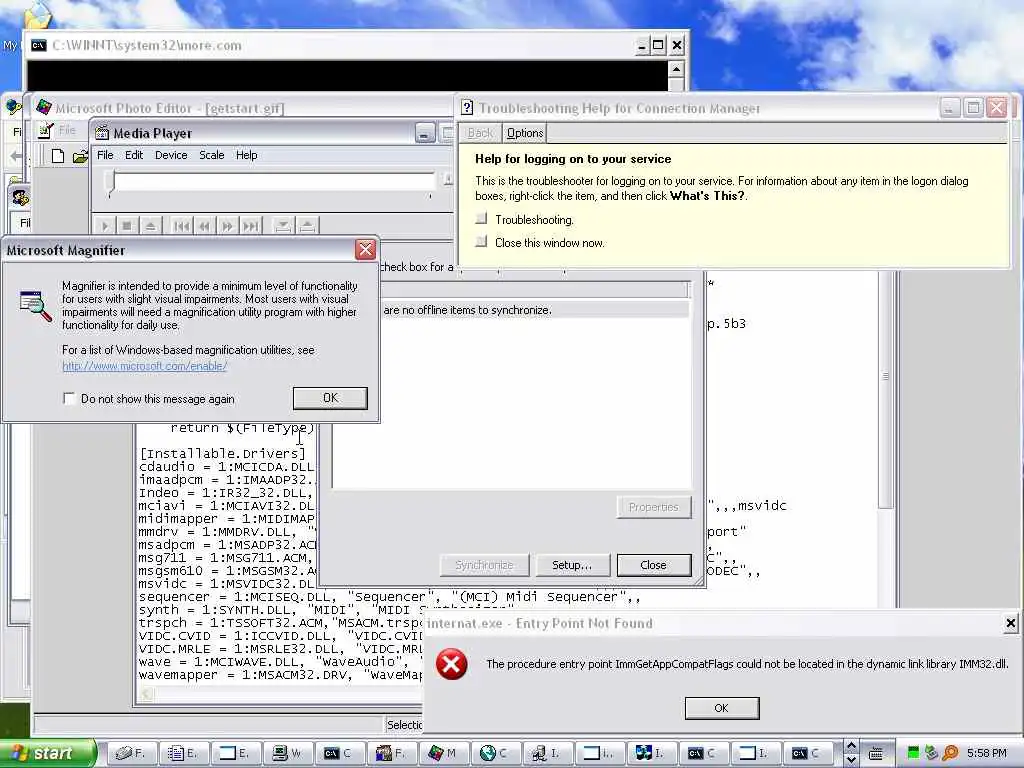Check 'Do not show this message again'
This screenshot has width=1024, height=768.
click(69, 398)
